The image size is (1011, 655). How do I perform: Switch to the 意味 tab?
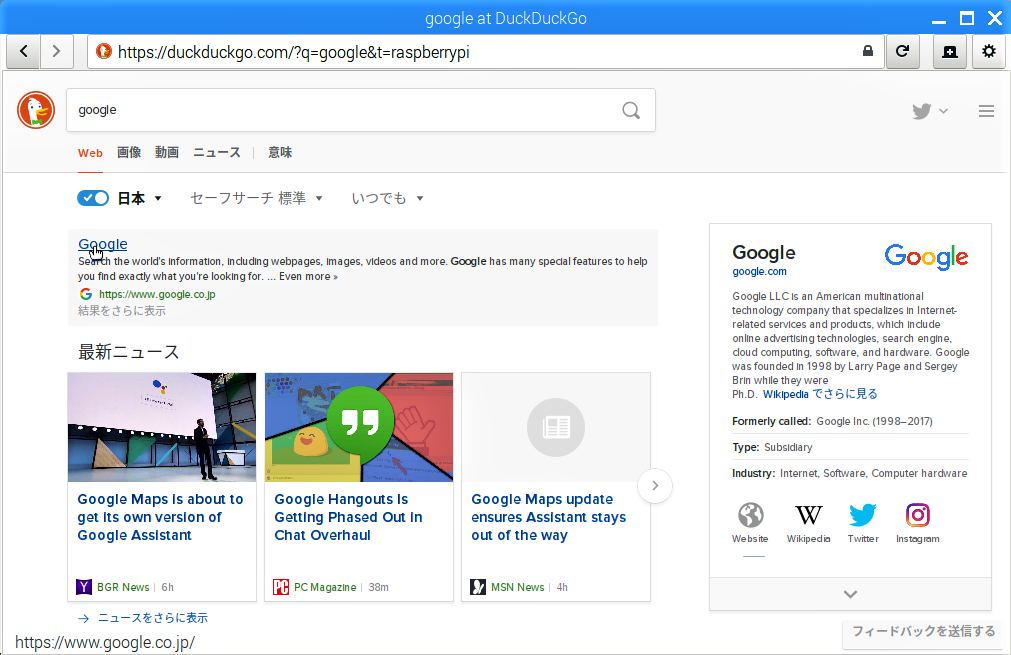(x=280, y=153)
